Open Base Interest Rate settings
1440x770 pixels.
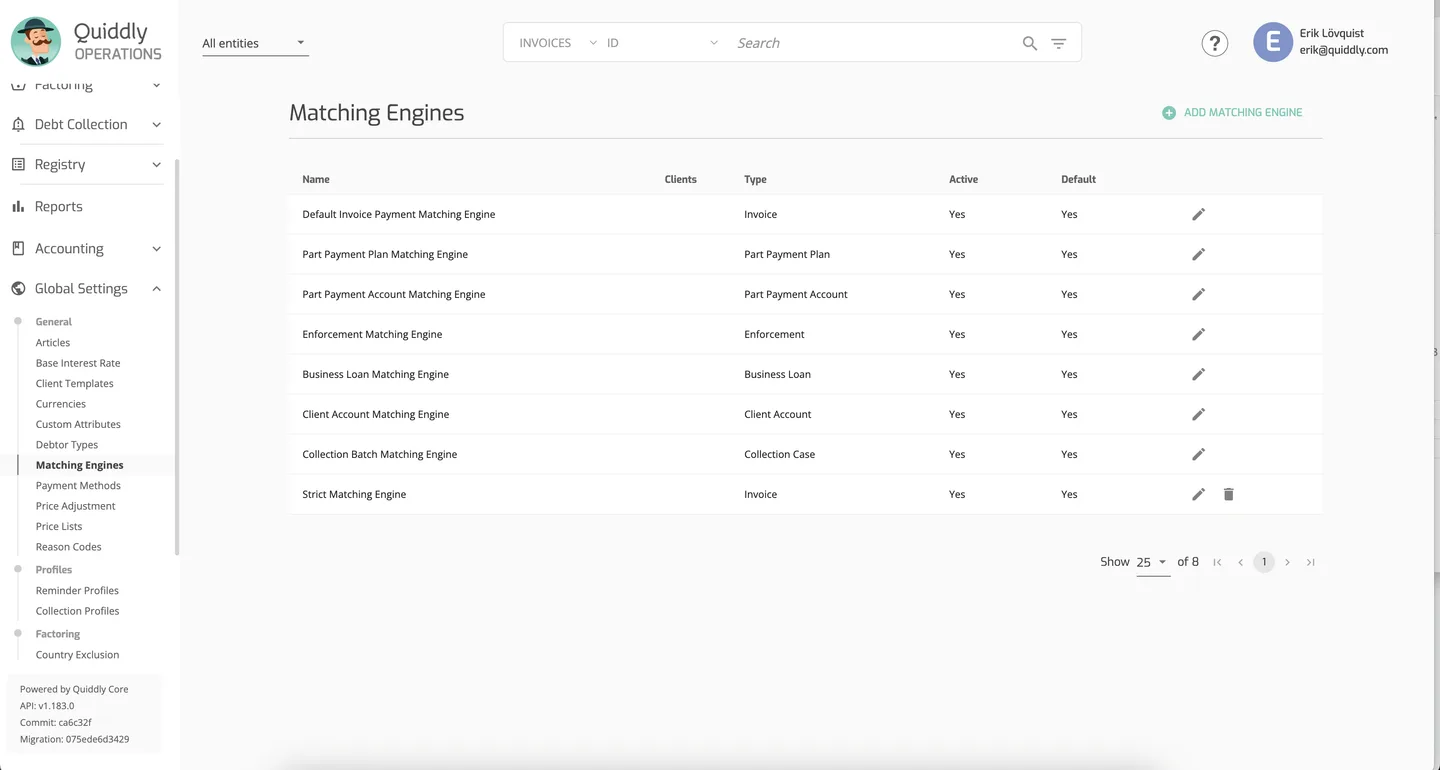click(x=78, y=363)
